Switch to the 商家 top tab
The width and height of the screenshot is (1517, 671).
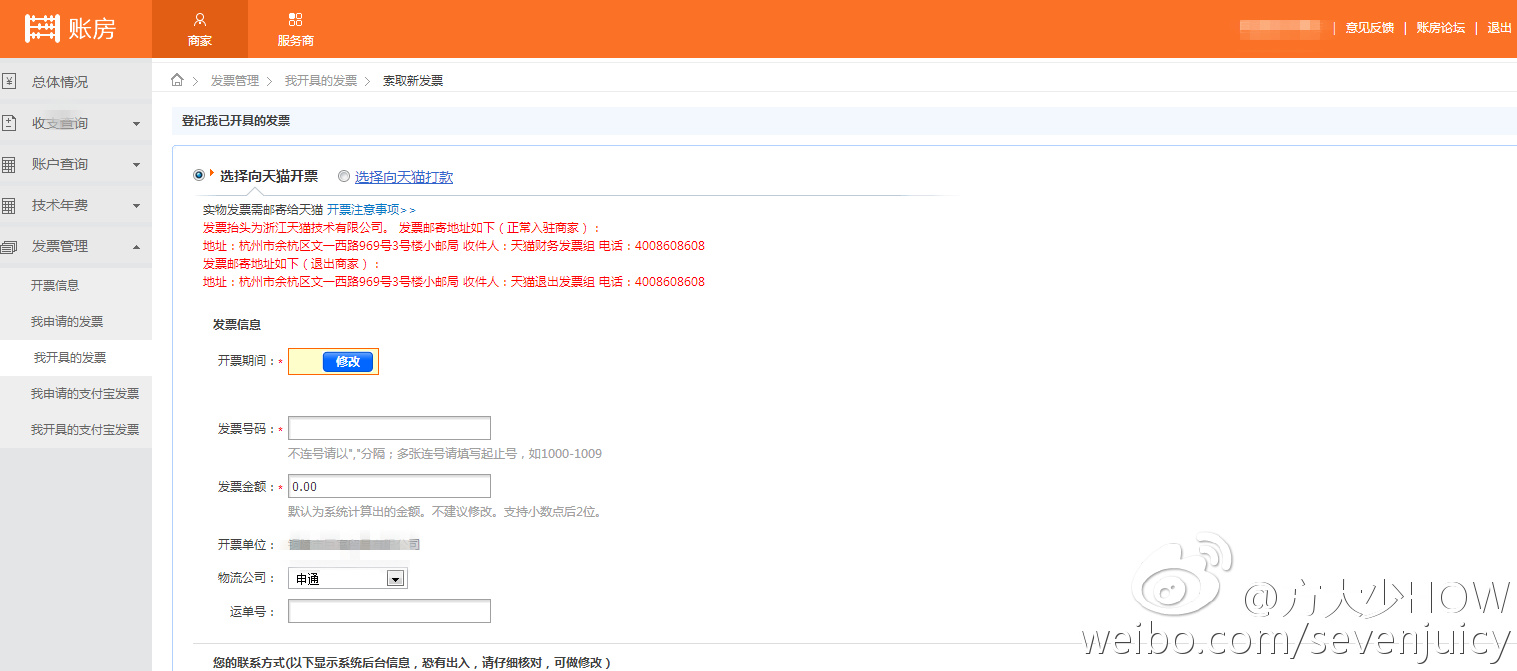pos(200,29)
